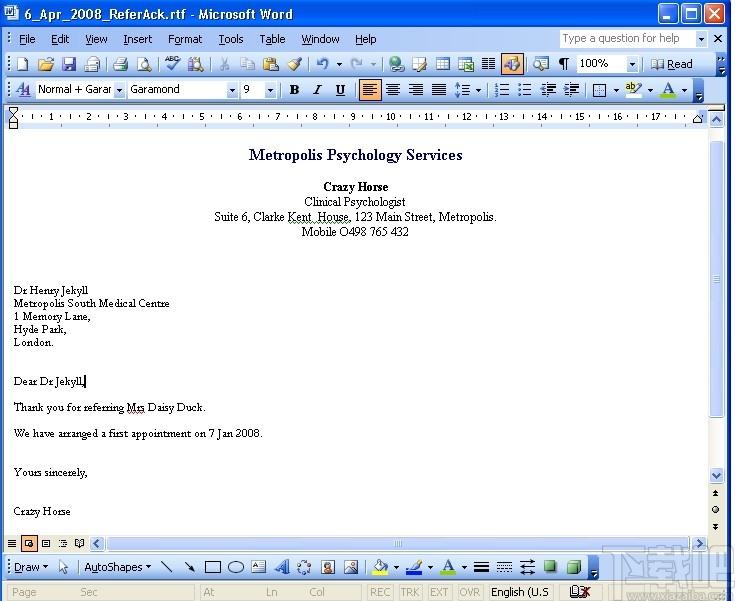
Task: Open the Table menu
Action: pyautogui.click(x=272, y=39)
